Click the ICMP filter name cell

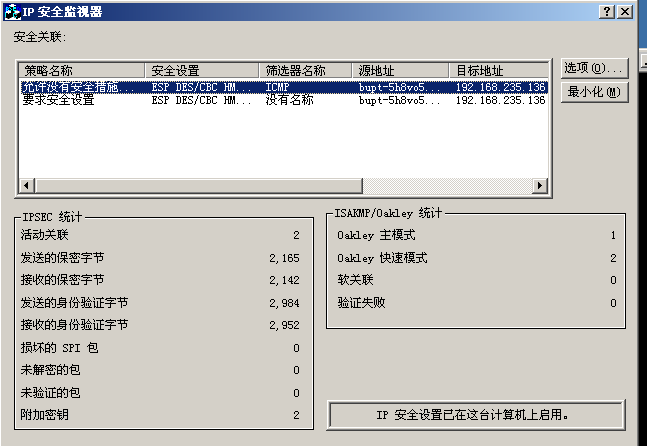pos(278,87)
